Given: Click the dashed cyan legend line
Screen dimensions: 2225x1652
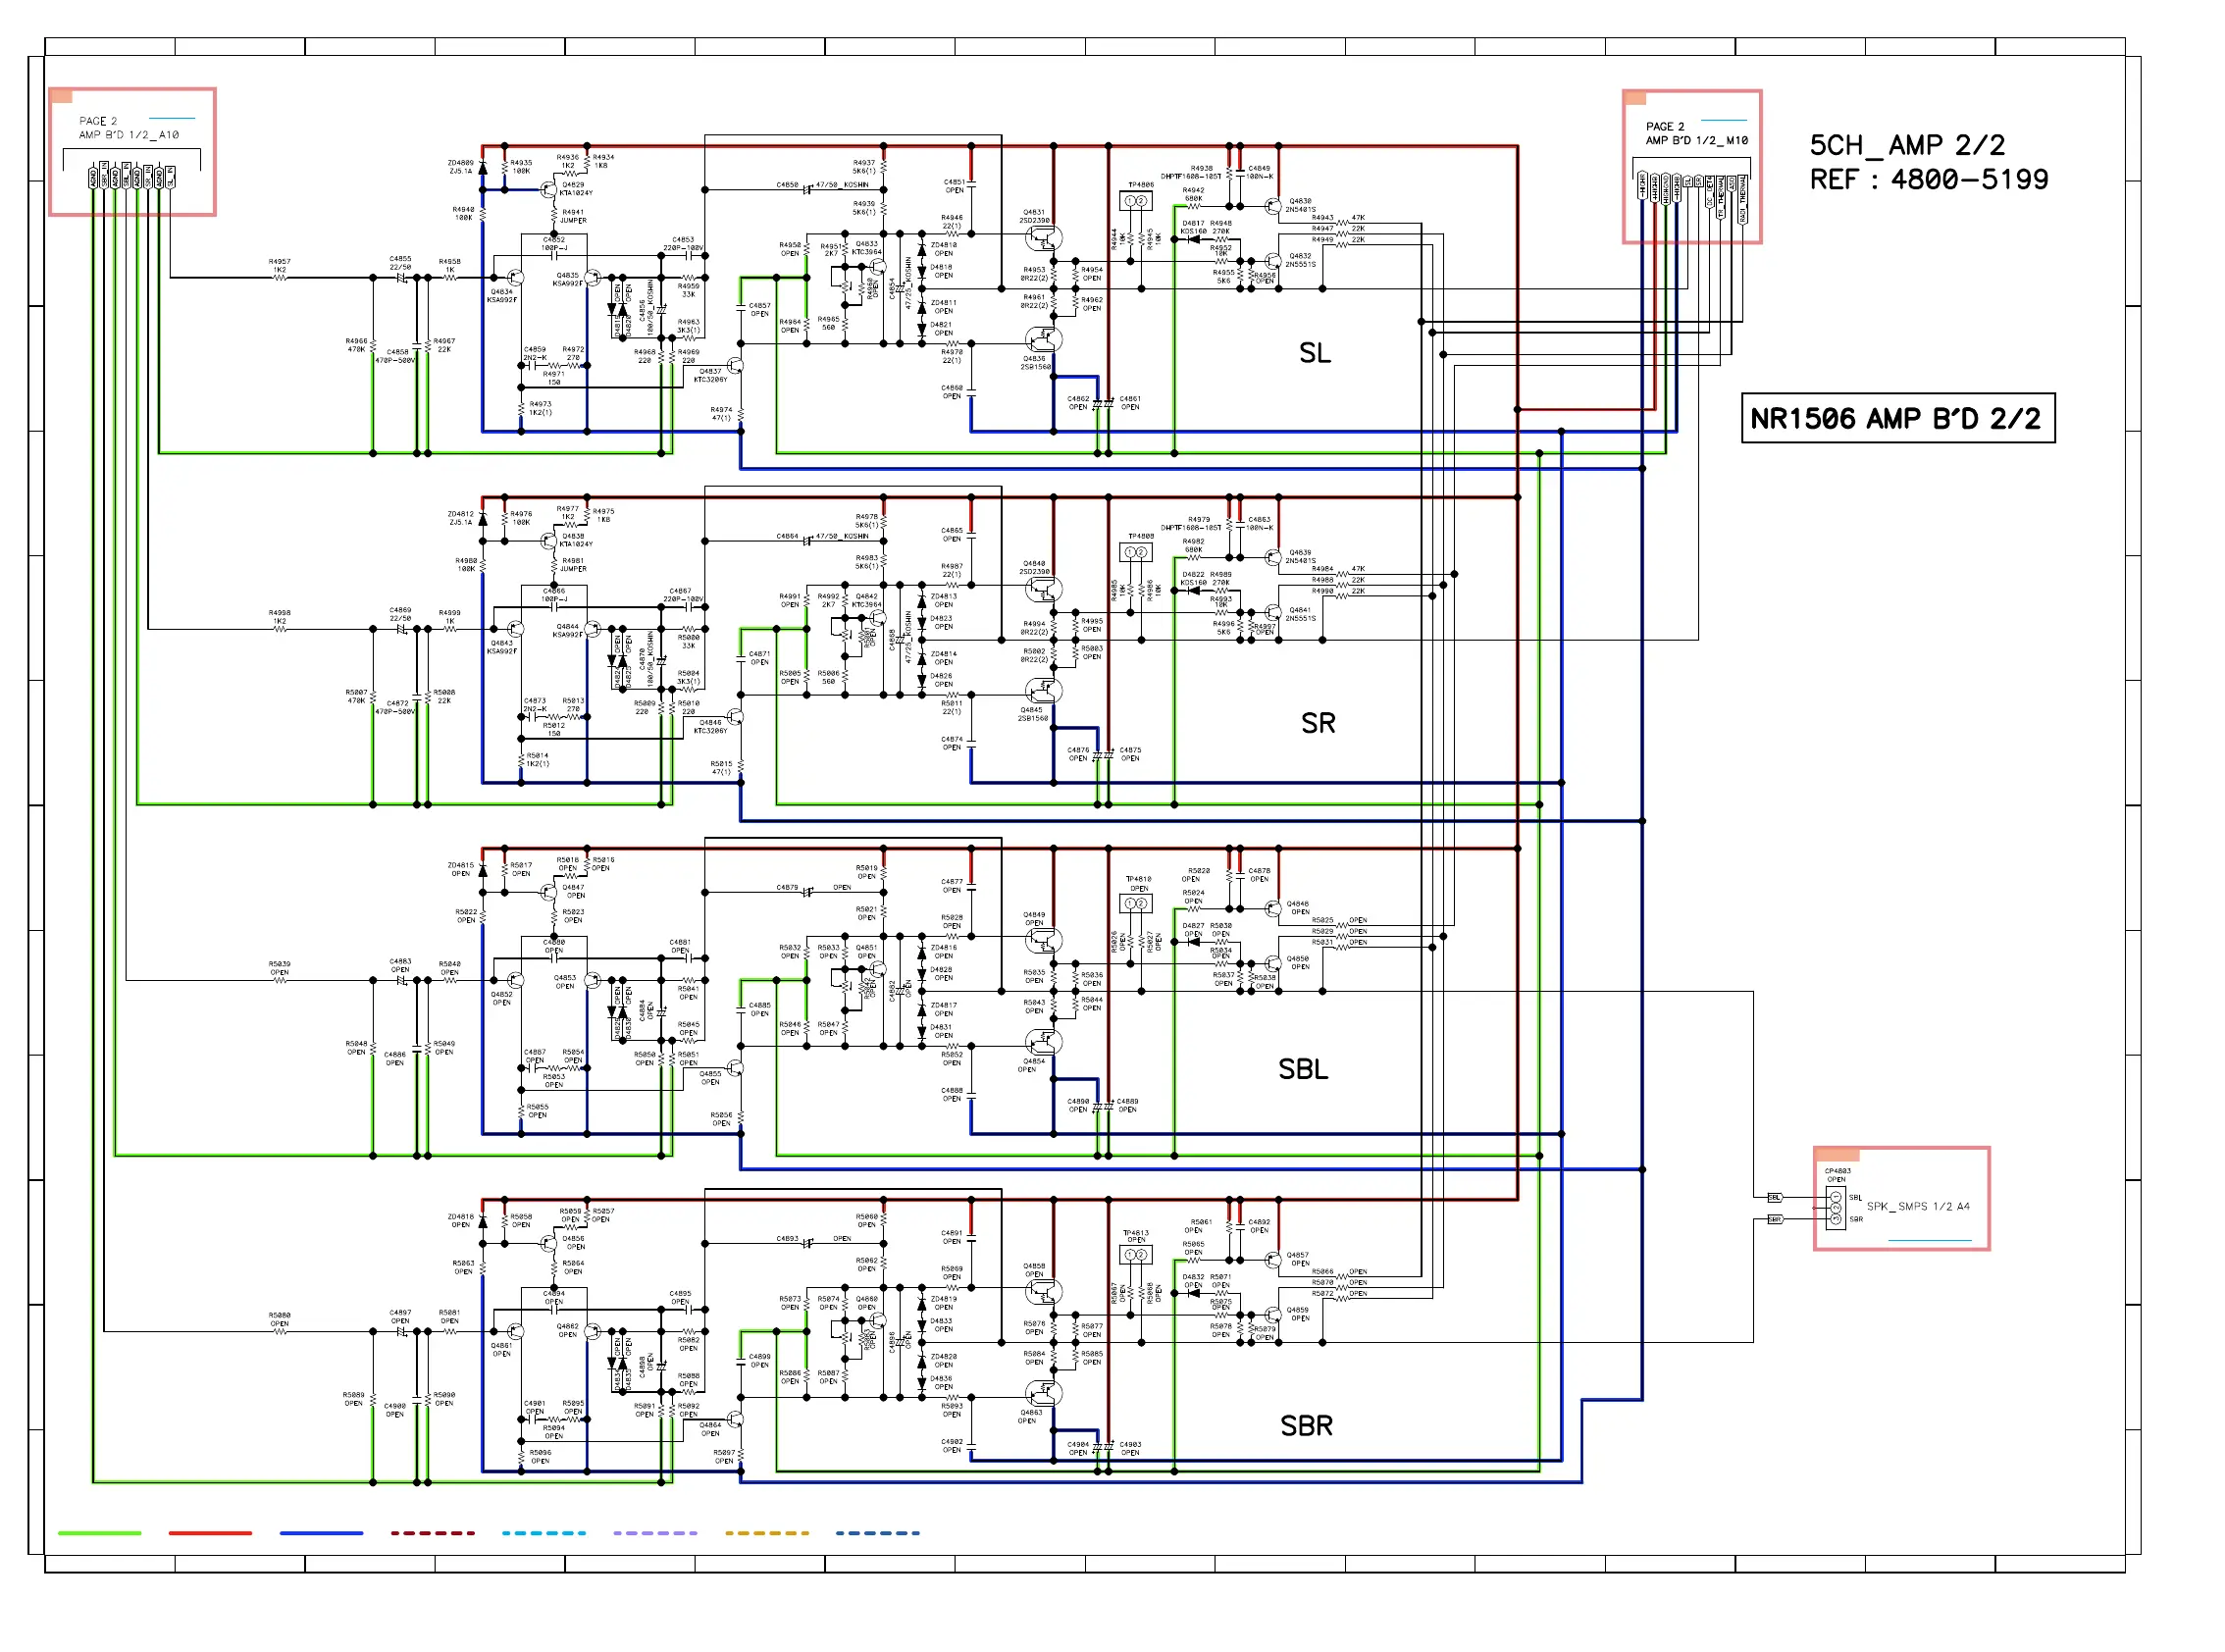Looking at the screenshot, I should (543, 1532).
